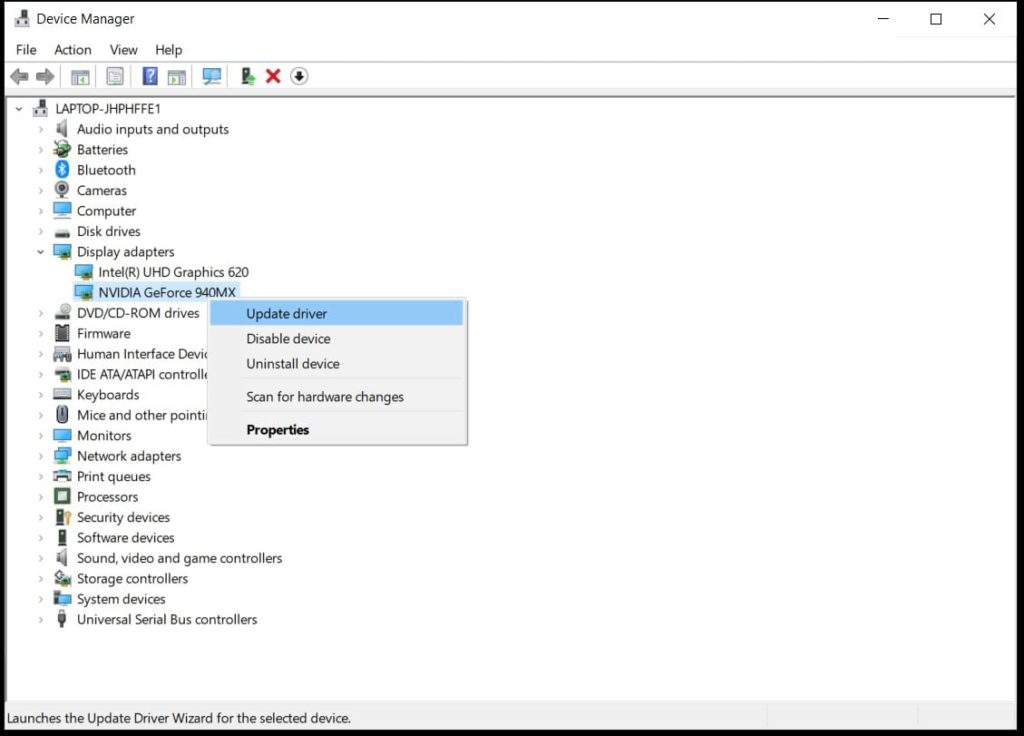Select the Storage controllers label
Viewport: 1024px width, 736px height.
click(x=132, y=578)
